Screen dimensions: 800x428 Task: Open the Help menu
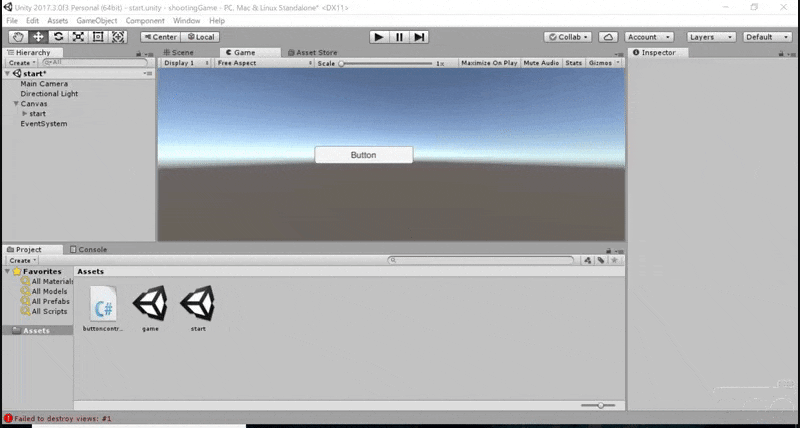[x=217, y=20]
